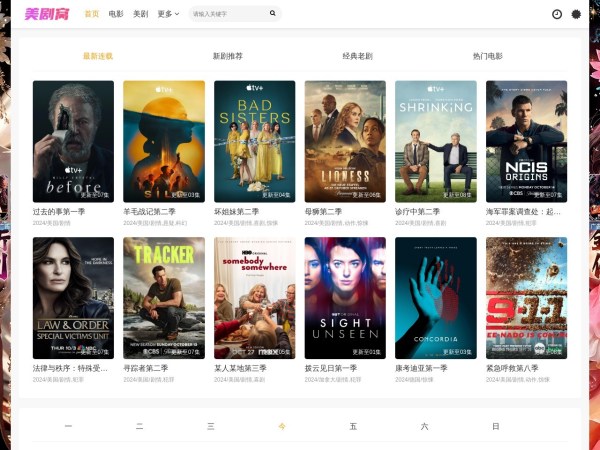
Task: Expand the 更多 dropdown menu
Action: coord(168,14)
